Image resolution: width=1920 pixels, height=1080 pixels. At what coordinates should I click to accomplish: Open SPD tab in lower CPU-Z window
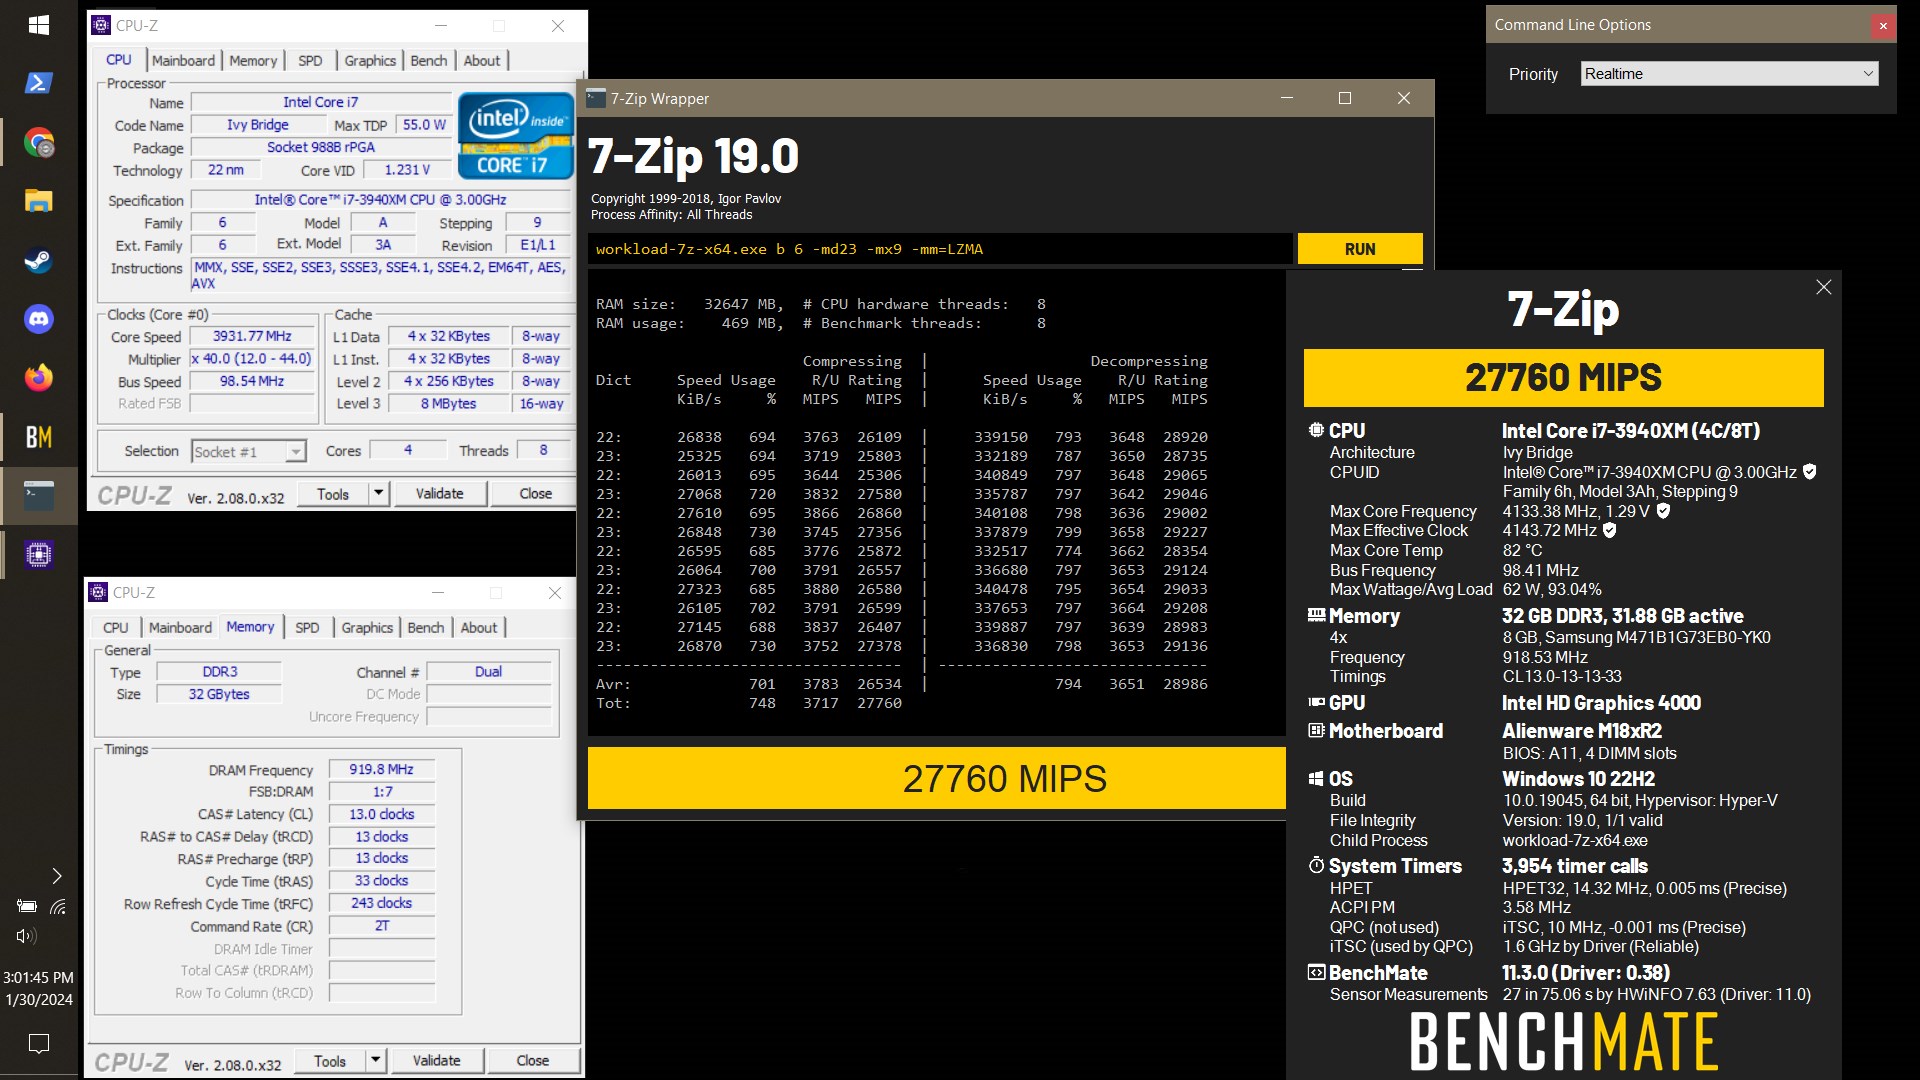pos(307,627)
